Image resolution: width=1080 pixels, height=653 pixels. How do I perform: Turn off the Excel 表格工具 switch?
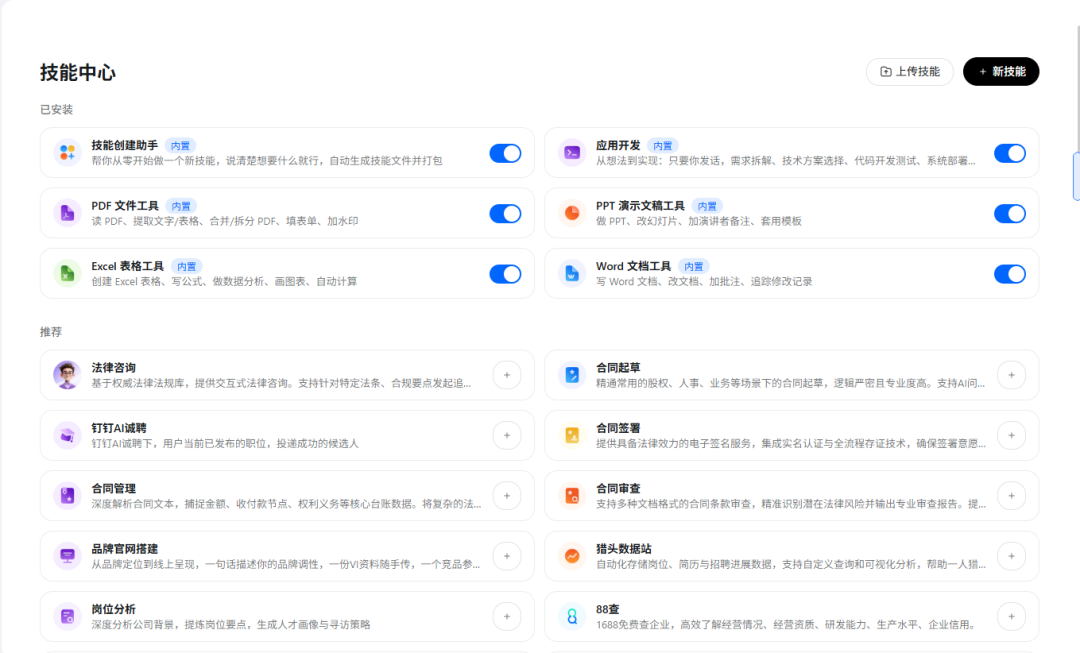(506, 274)
